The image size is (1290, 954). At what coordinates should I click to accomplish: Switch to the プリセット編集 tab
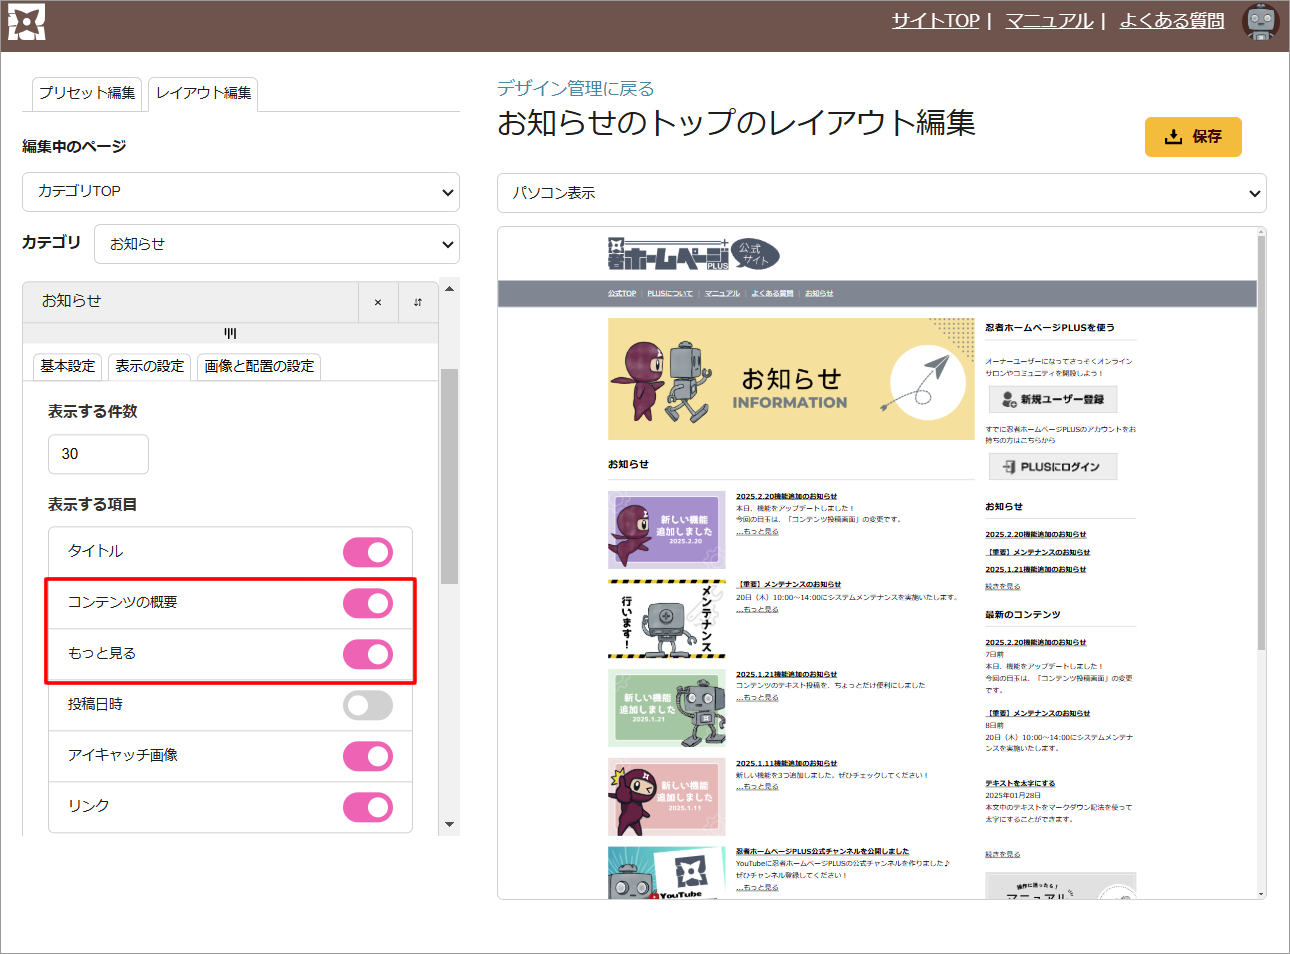tap(87, 93)
